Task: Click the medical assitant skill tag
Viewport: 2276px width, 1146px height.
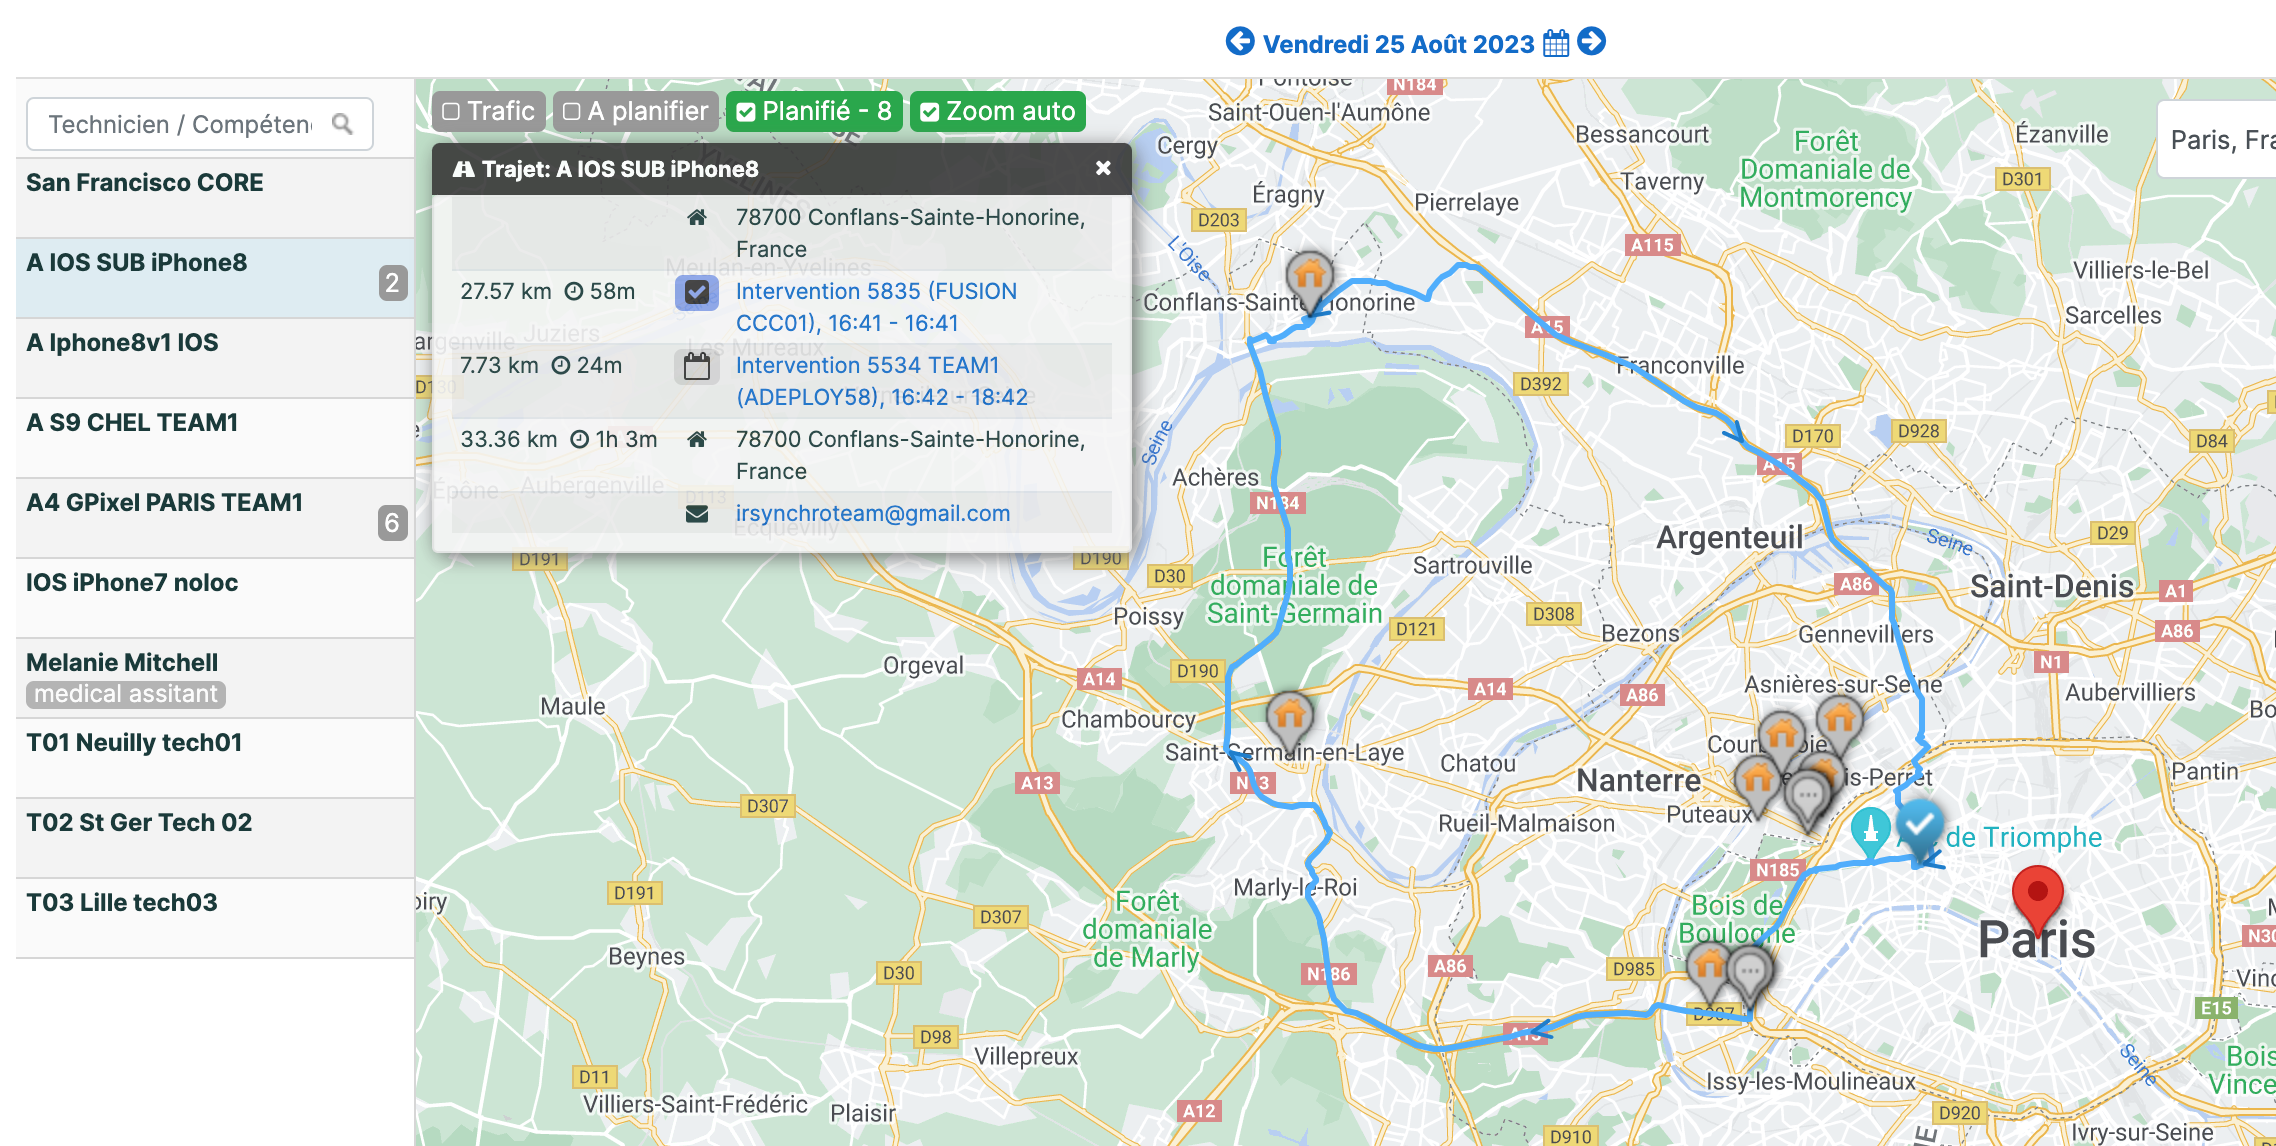Action: click(126, 694)
